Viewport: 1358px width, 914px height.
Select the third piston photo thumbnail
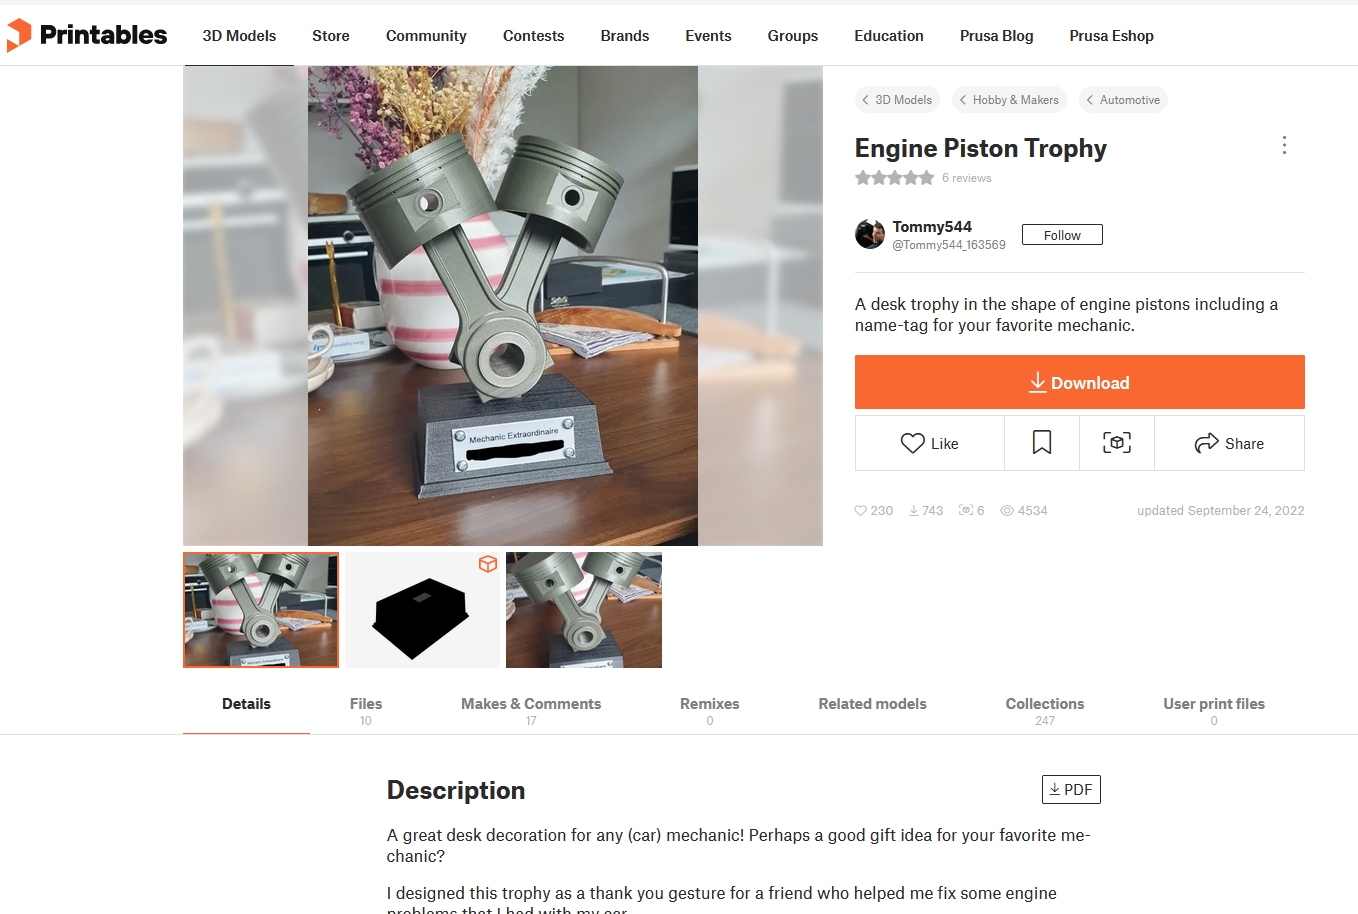[584, 610]
